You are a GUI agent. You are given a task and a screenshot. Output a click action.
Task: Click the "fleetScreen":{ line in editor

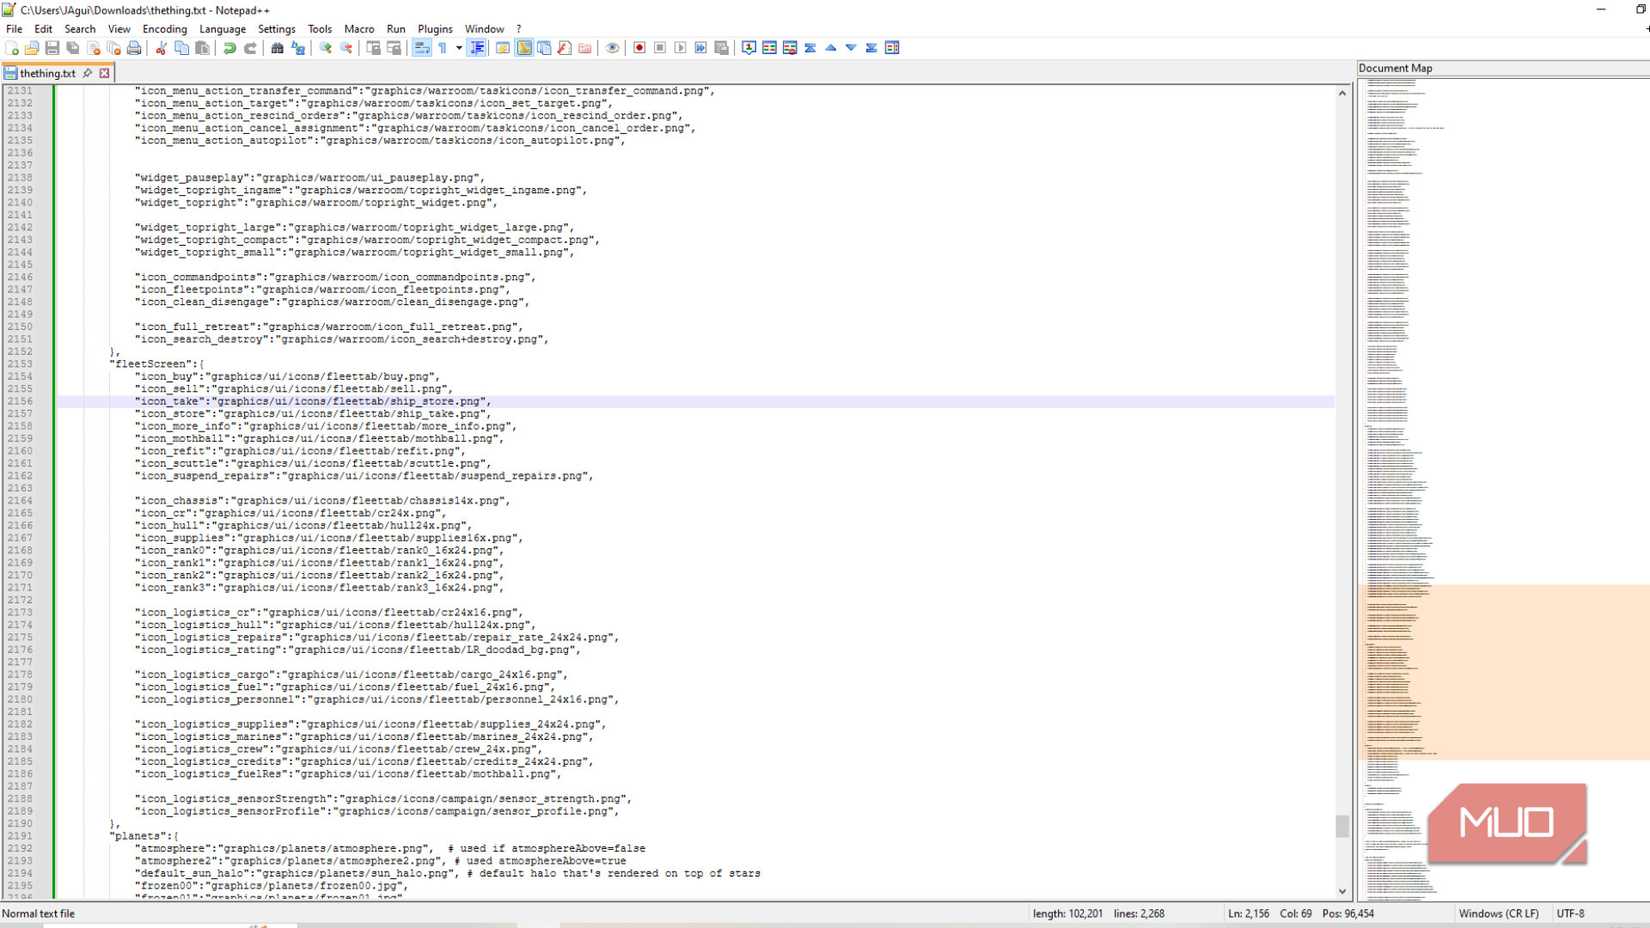coord(156,364)
